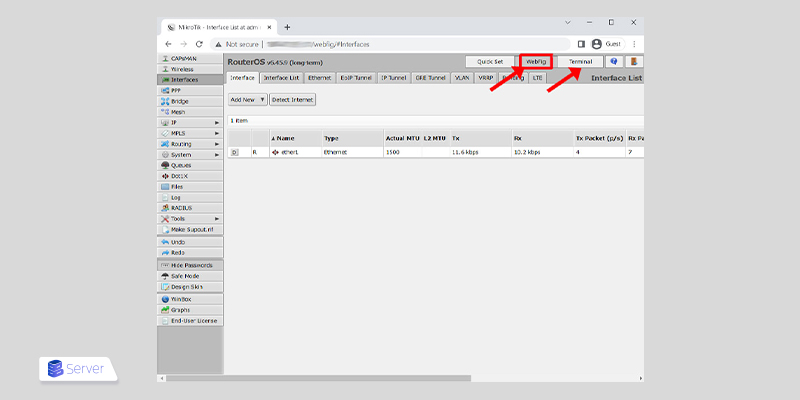Click the WebFig button
Viewport: 800px width, 400px height.
click(x=536, y=61)
